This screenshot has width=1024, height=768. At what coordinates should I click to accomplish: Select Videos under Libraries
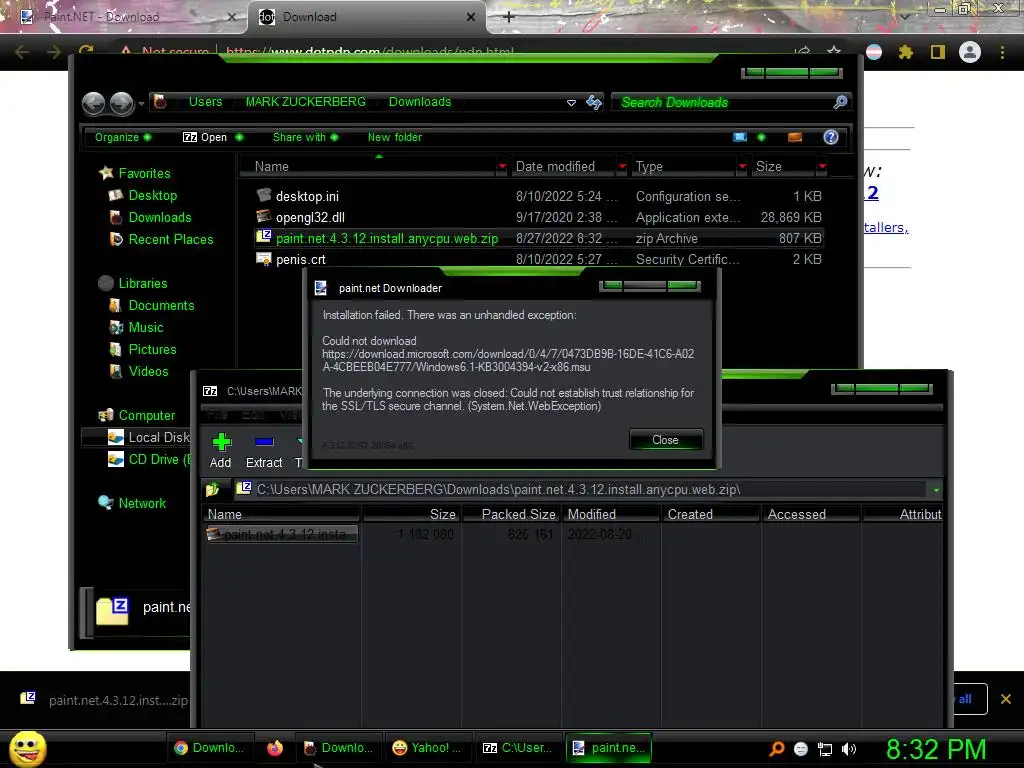(148, 372)
